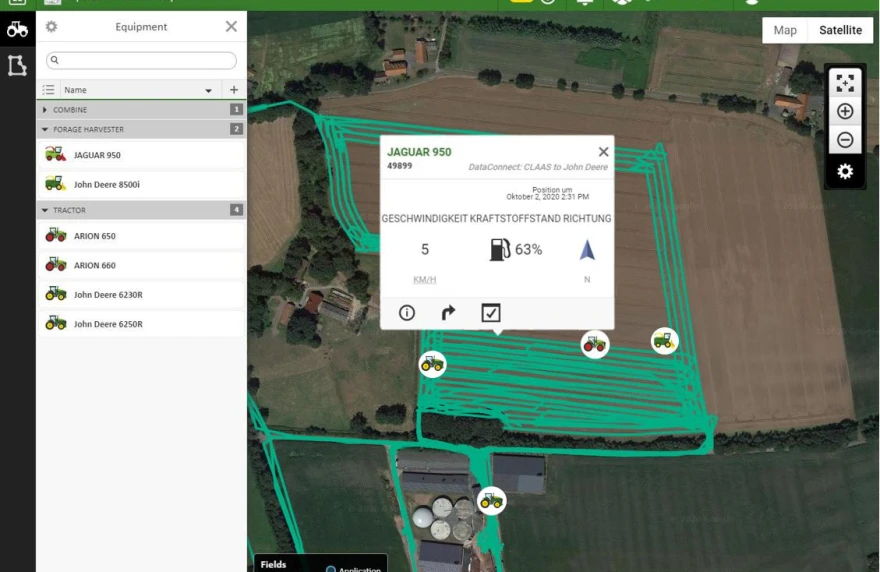
Task: Click the COMBINE count badge
Action: tap(236, 109)
